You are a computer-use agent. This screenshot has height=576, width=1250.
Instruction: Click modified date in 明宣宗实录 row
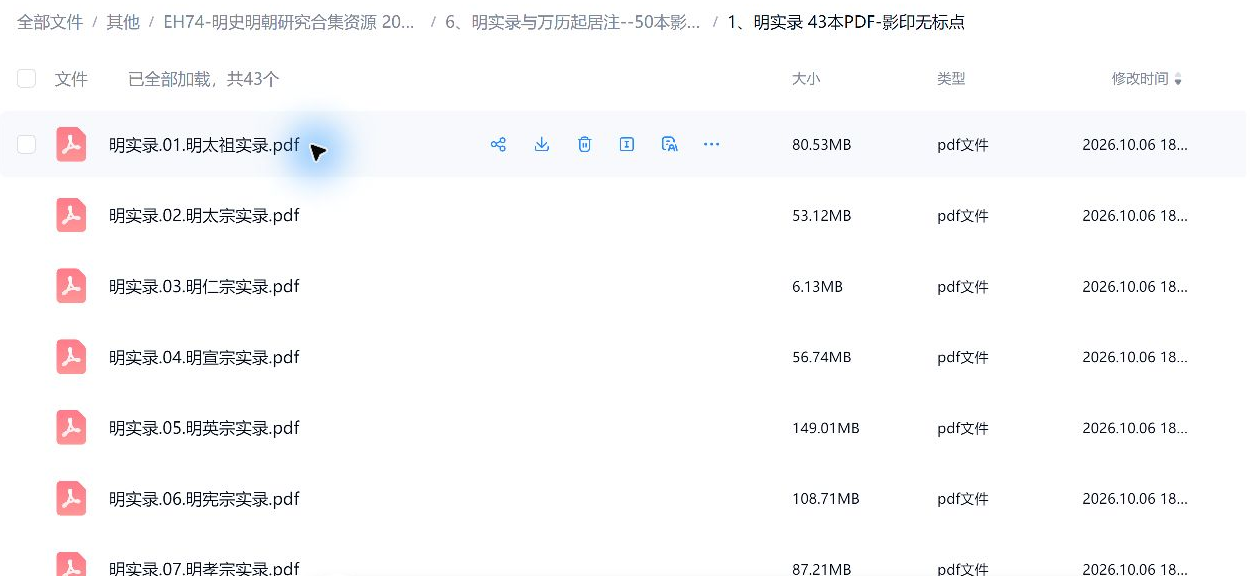point(1135,357)
